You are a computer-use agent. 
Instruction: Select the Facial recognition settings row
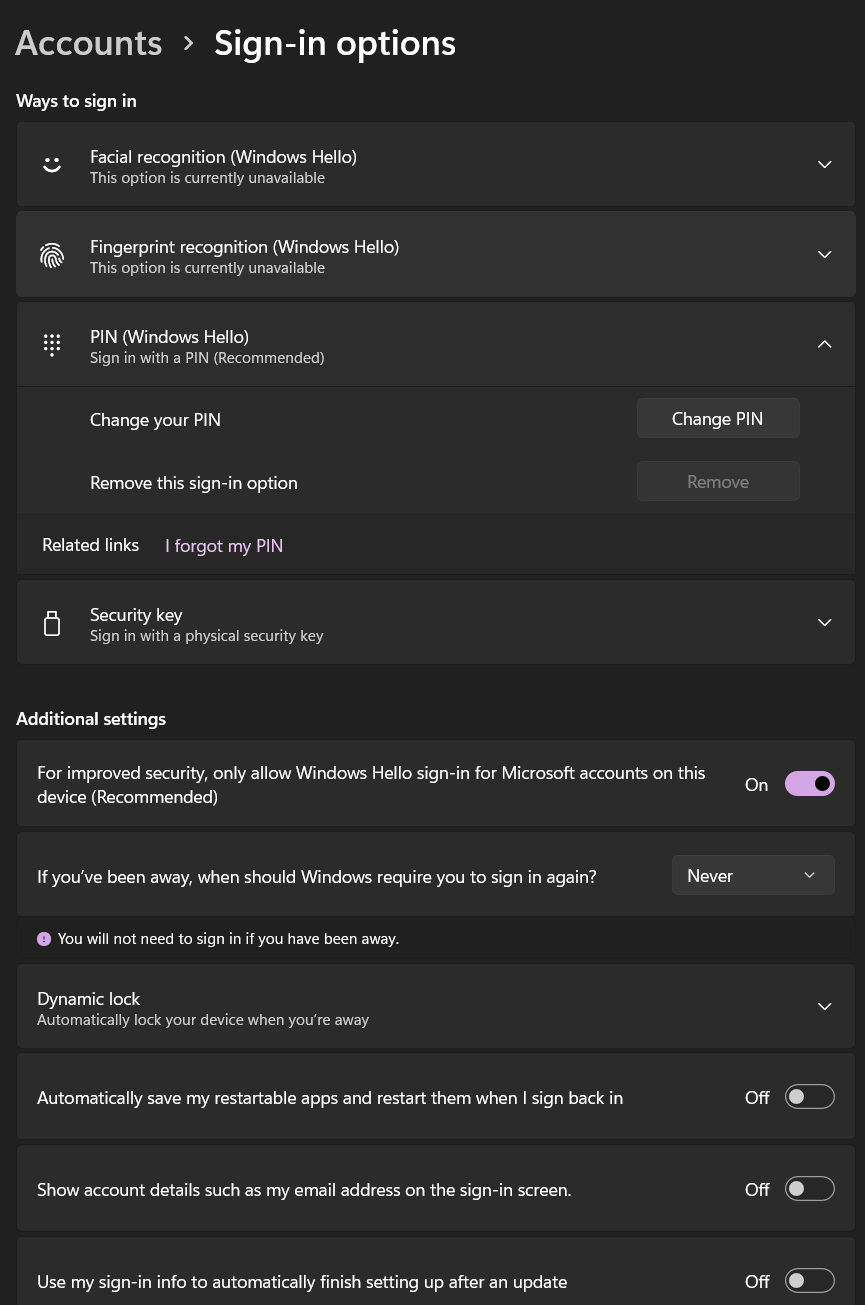tap(435, 164)
